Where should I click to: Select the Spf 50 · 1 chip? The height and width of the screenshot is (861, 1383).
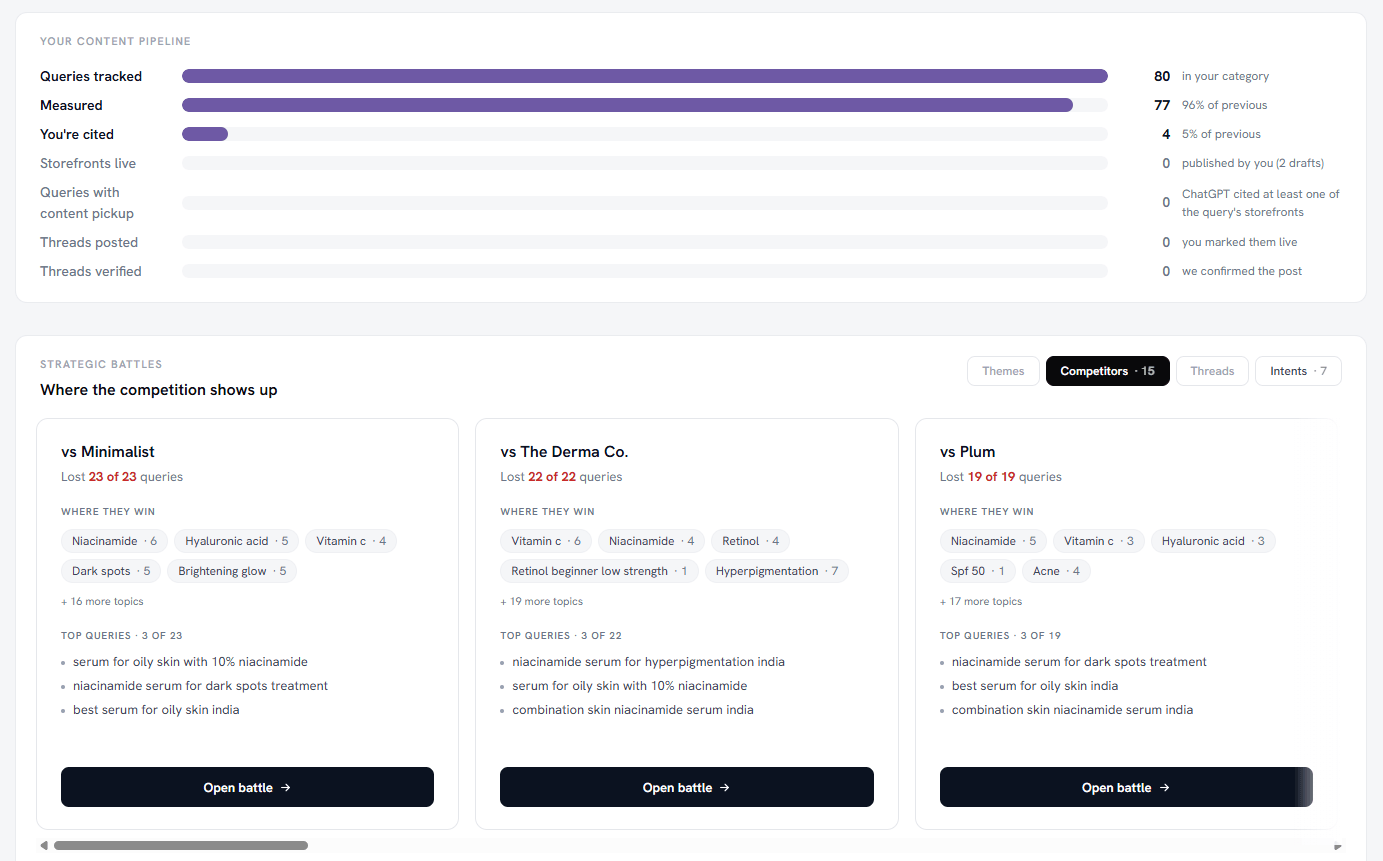click(977, 571)
